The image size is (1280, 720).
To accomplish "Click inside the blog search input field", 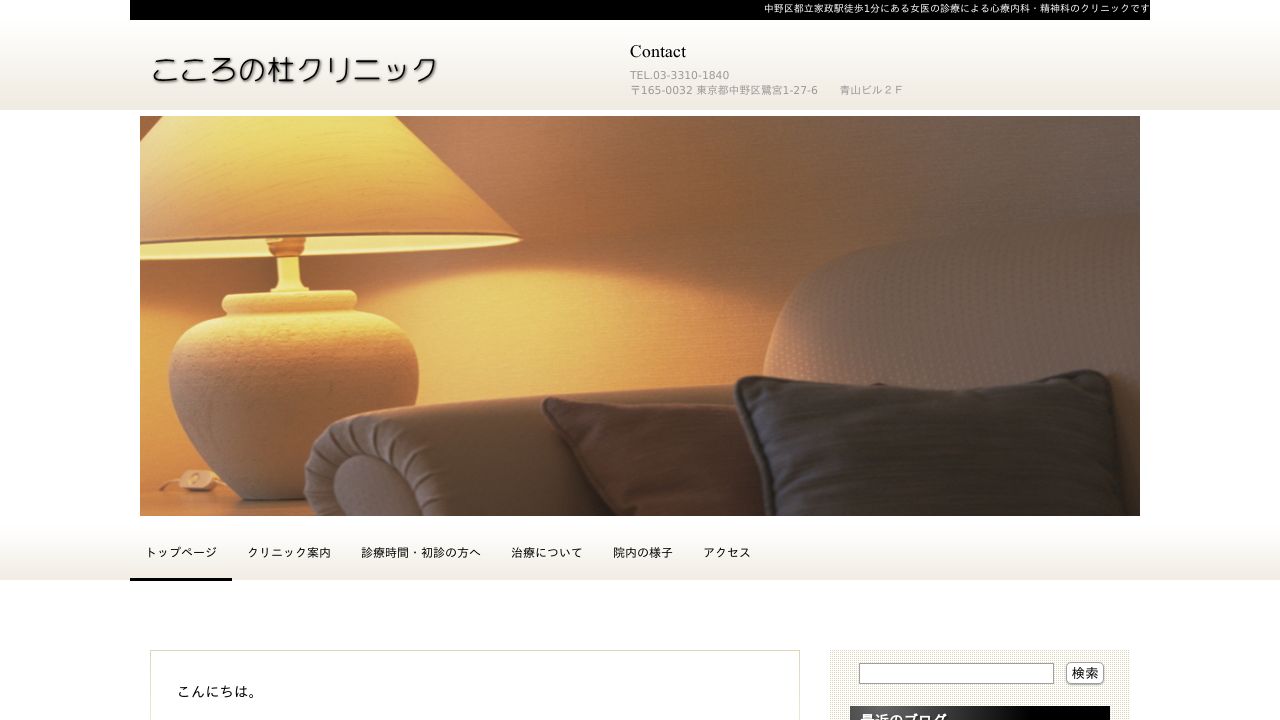I will click(x=956, y=673).
